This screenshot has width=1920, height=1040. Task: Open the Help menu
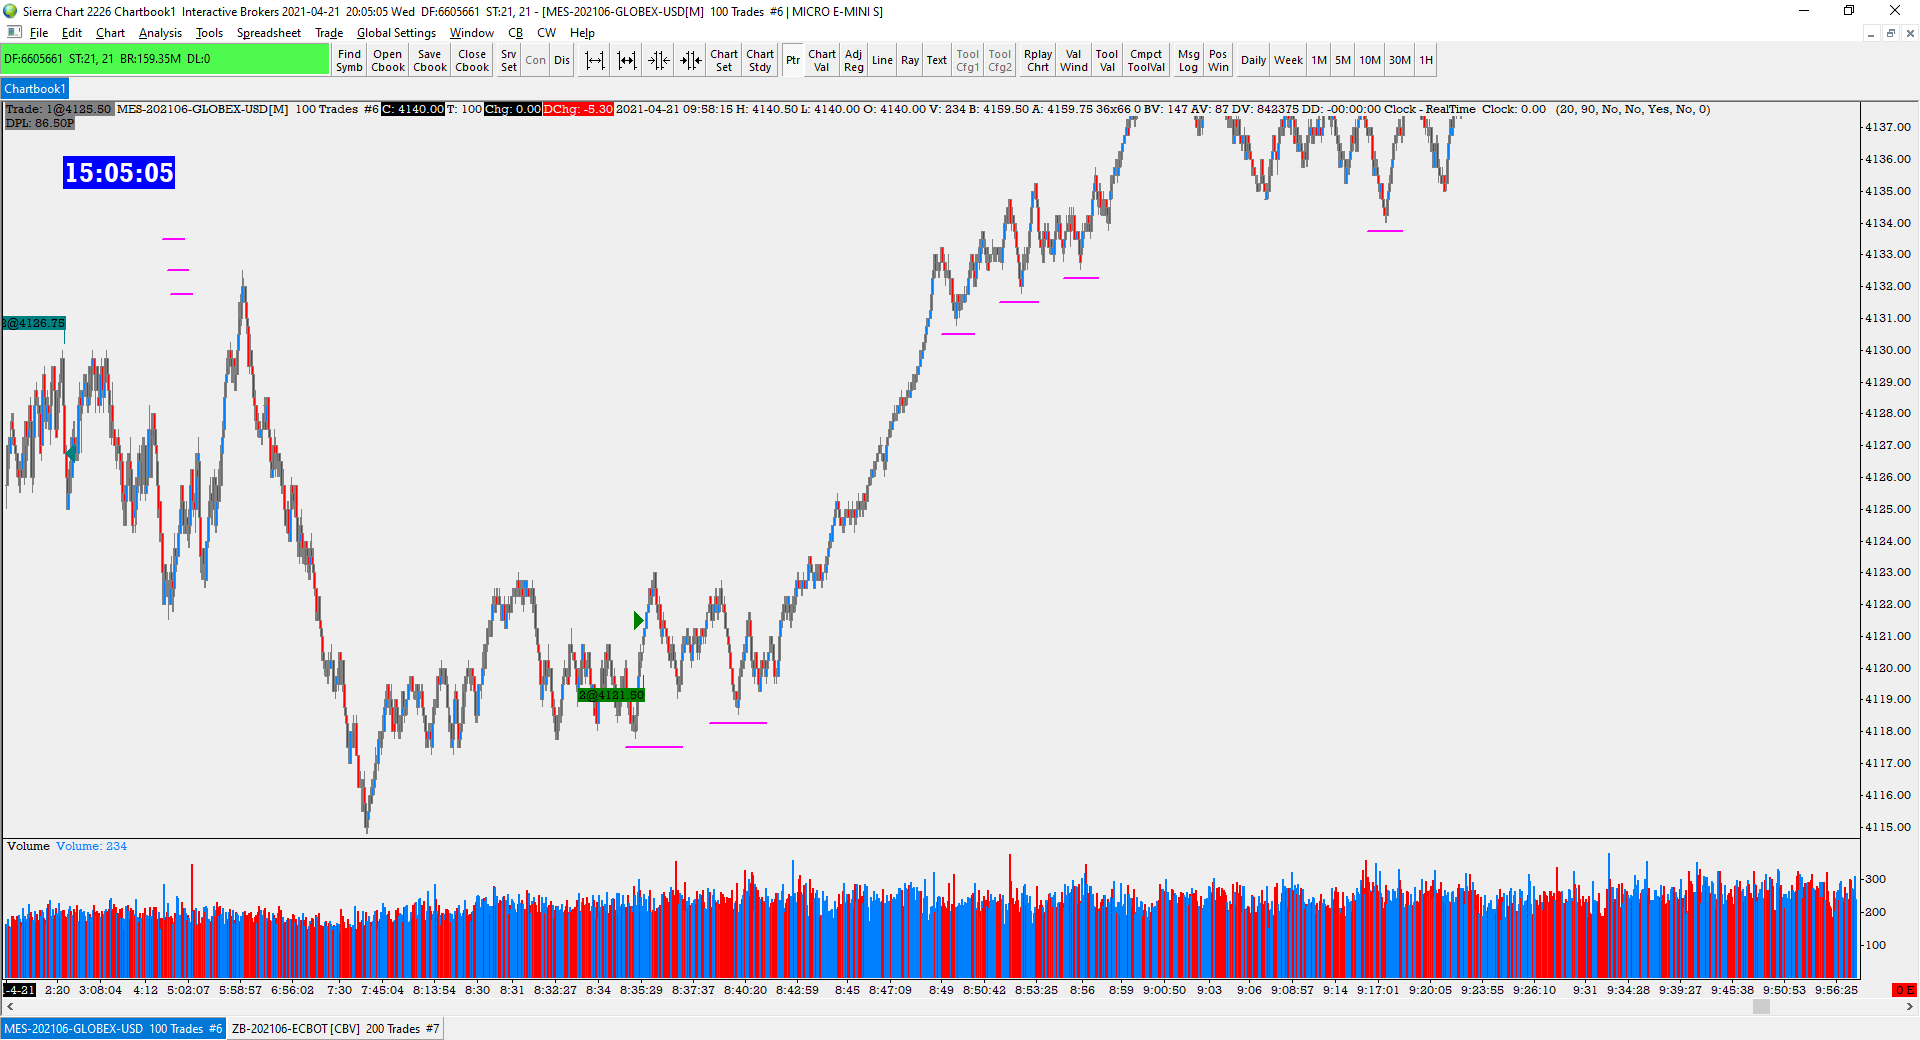[582, 33]
